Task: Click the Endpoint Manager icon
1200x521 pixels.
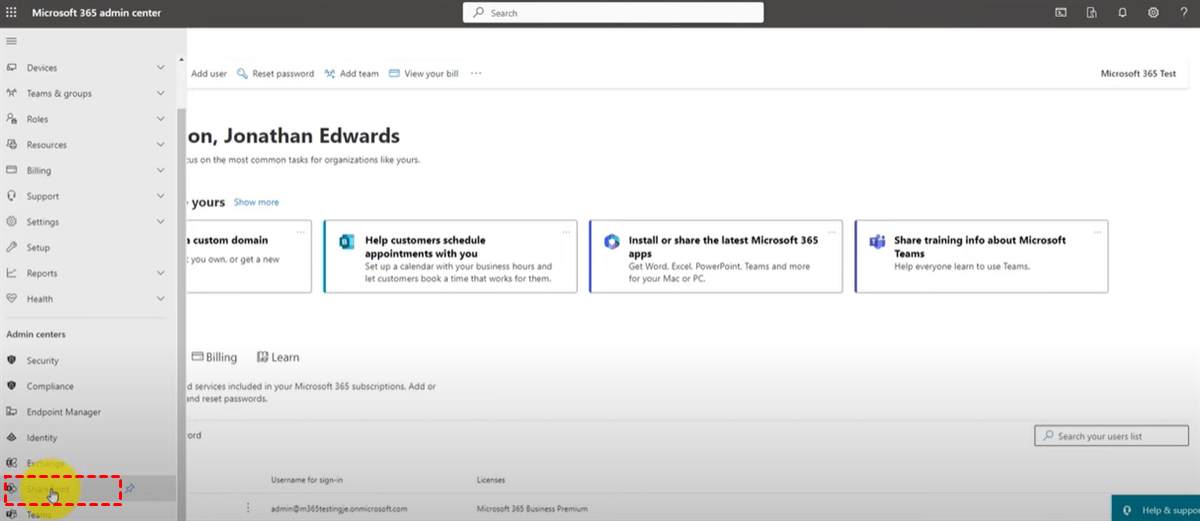Action: [x=12, y=412]
